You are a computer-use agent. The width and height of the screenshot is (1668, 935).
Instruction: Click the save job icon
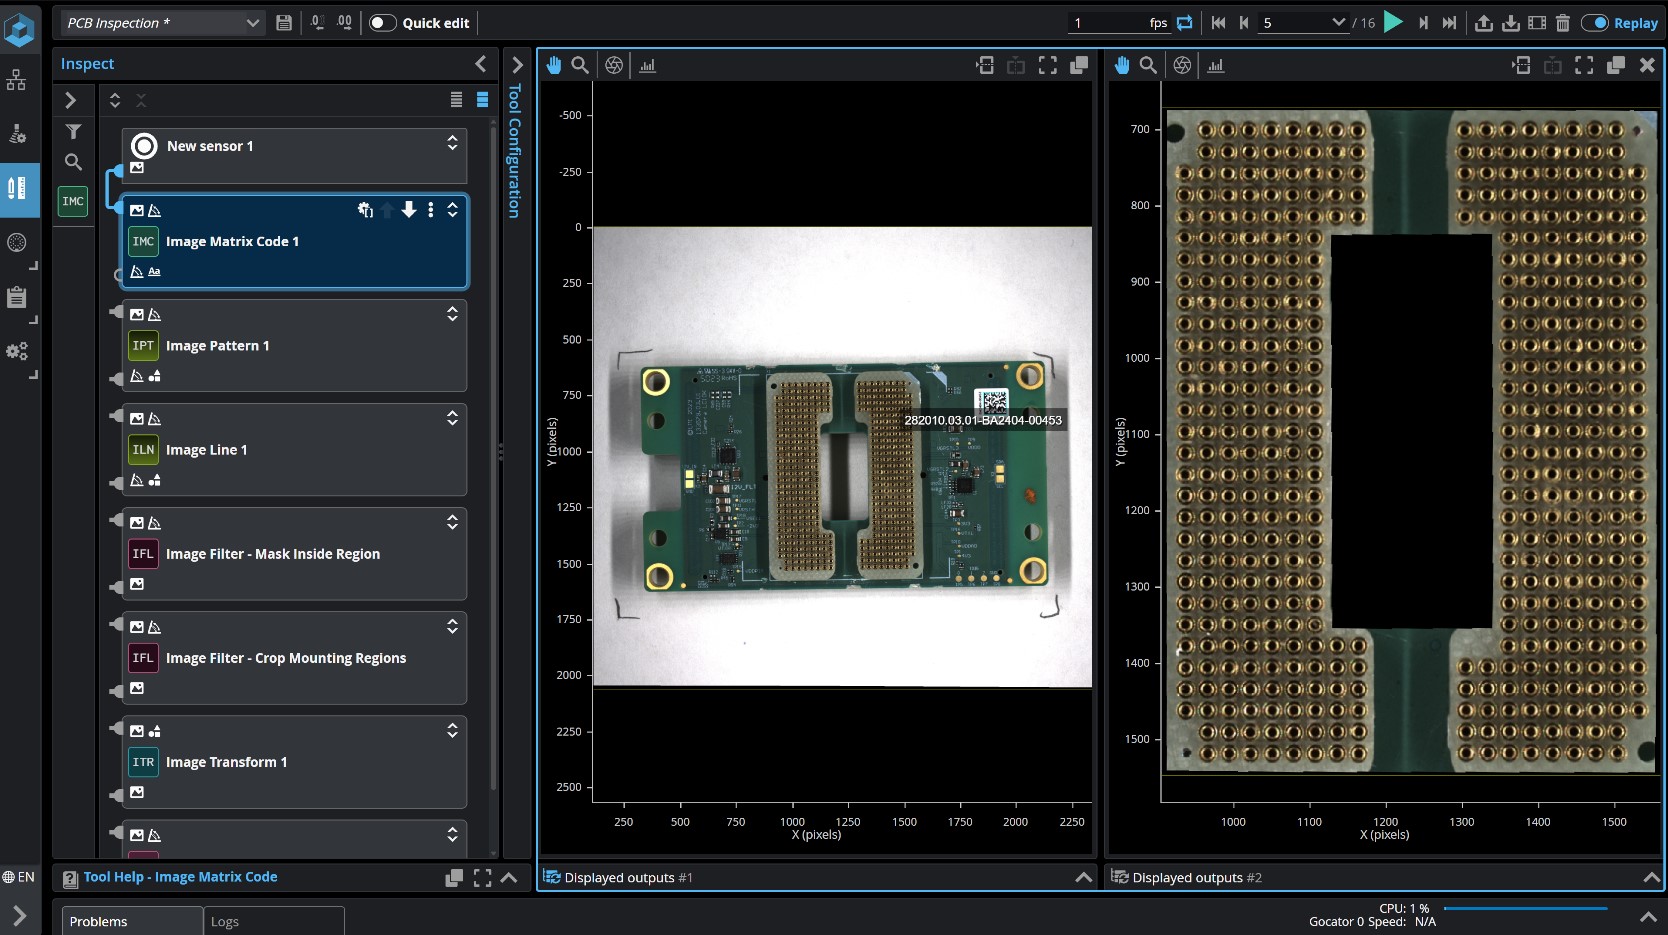point(284,22)
